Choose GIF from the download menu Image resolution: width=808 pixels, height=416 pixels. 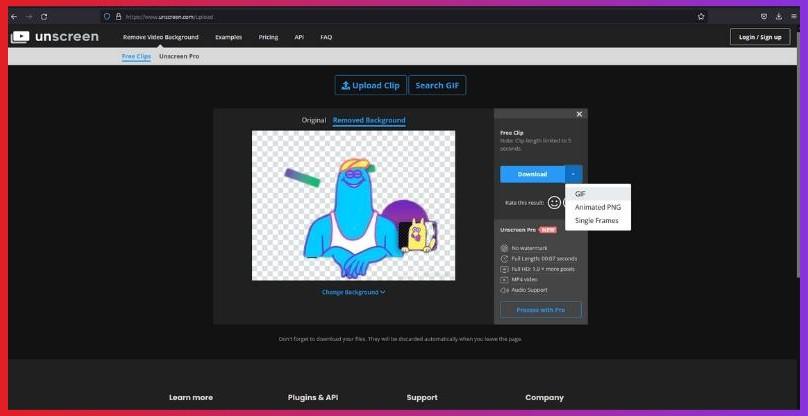click(581, 194)
